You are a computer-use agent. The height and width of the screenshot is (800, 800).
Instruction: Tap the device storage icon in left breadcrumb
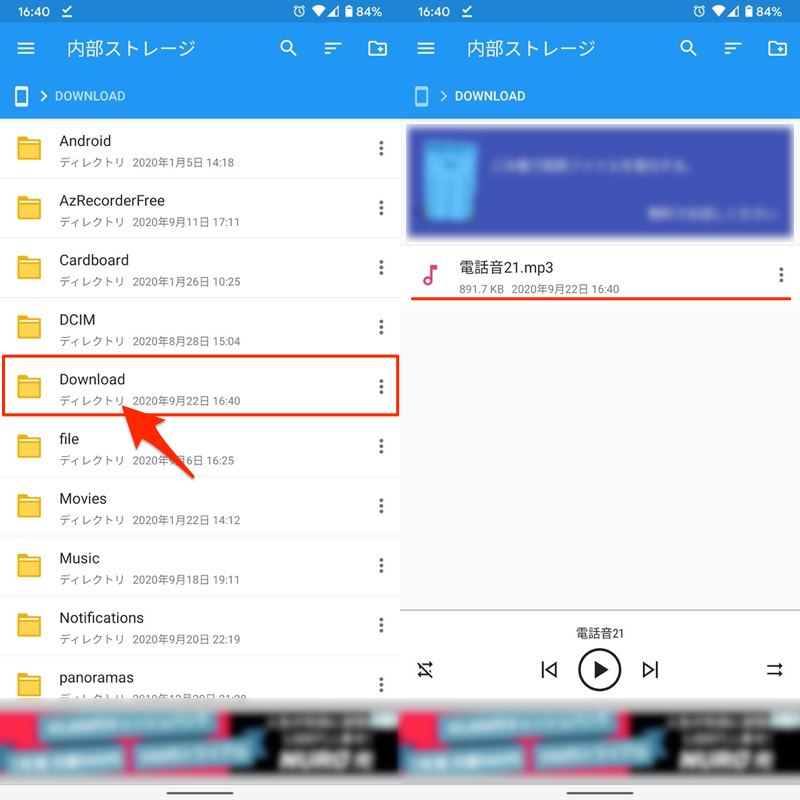21,96
